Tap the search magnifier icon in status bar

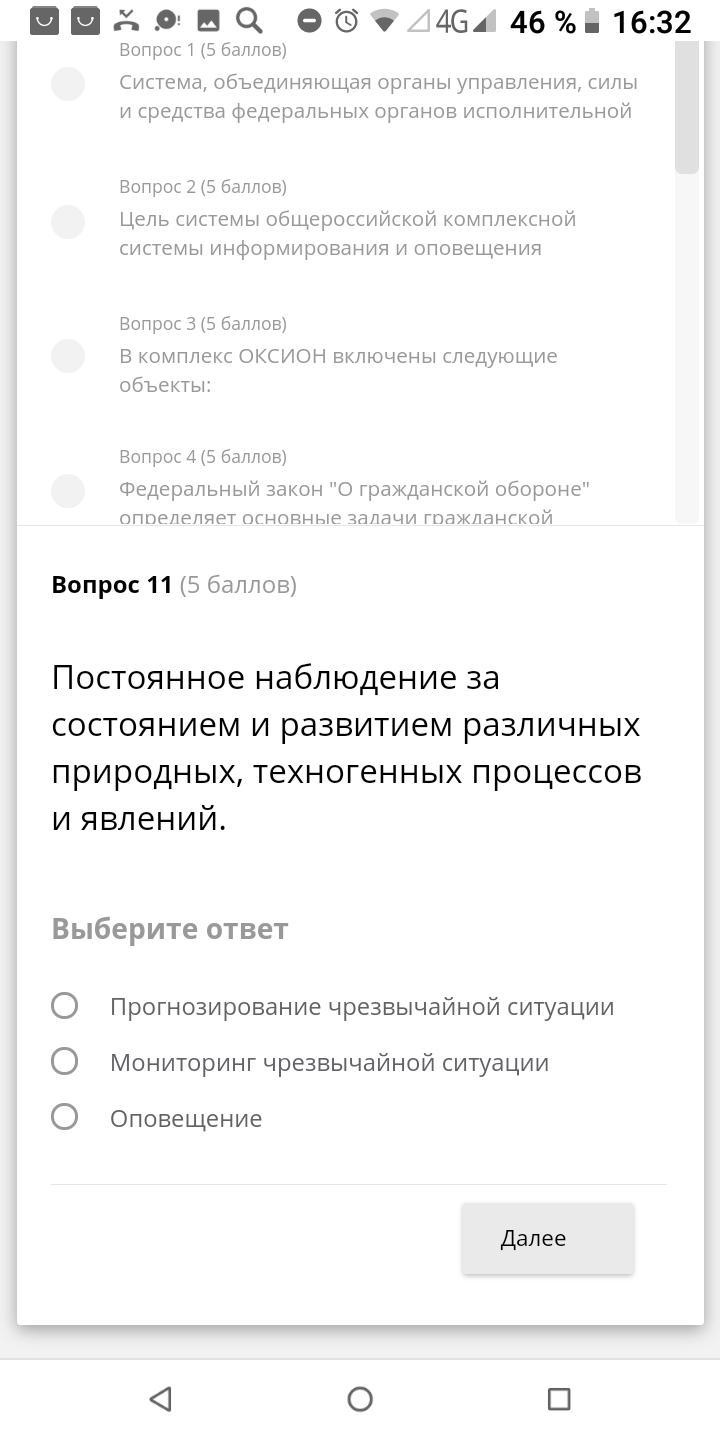(x=249, y=20)
